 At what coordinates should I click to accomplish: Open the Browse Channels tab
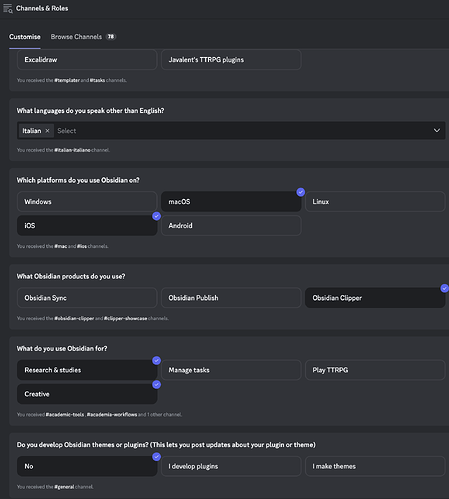tap(76, 37)
